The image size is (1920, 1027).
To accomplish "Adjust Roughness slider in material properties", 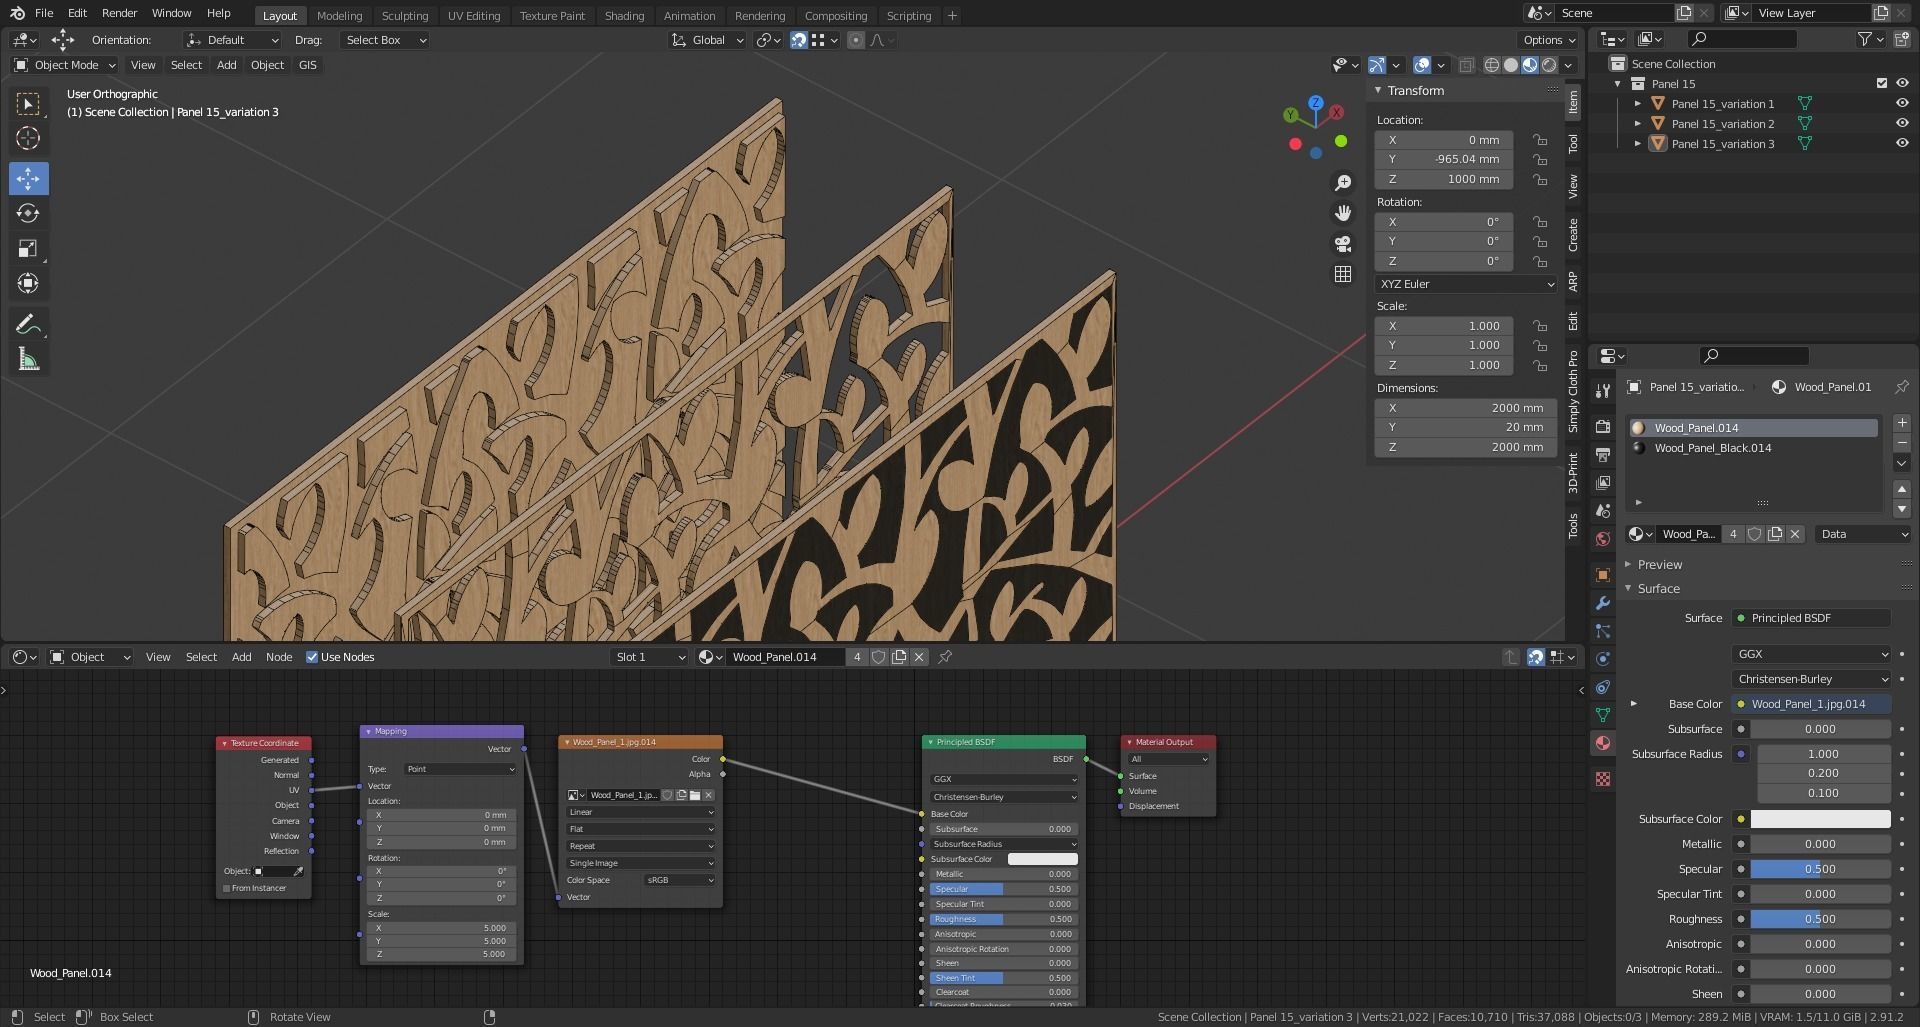I will (1820, 919).
